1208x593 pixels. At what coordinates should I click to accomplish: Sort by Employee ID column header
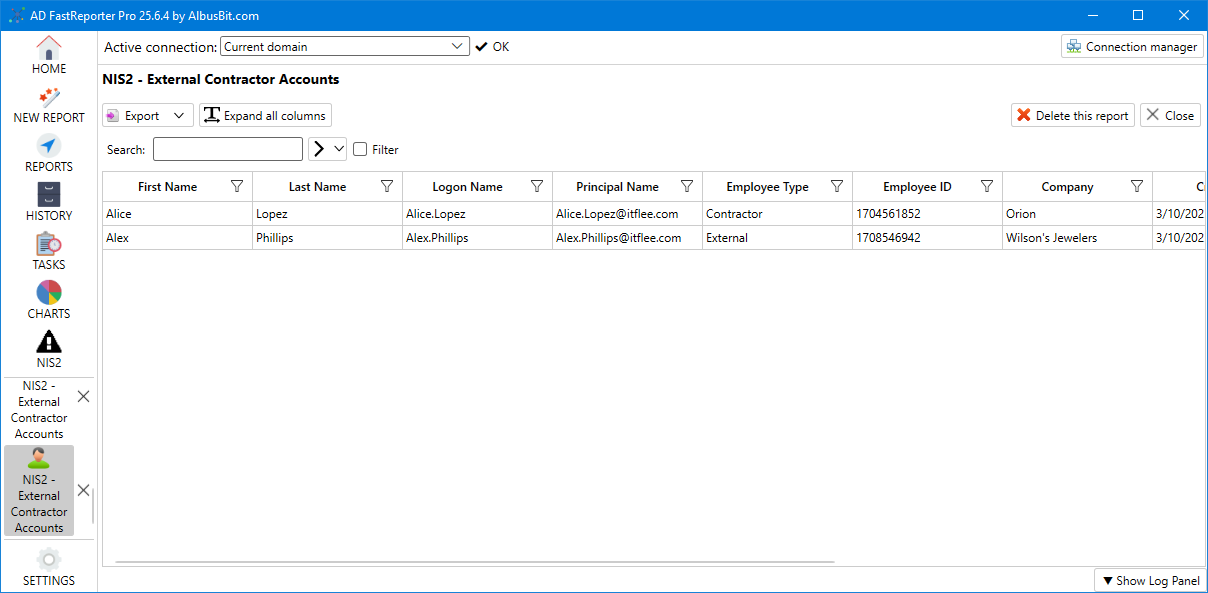click(917, 187)
